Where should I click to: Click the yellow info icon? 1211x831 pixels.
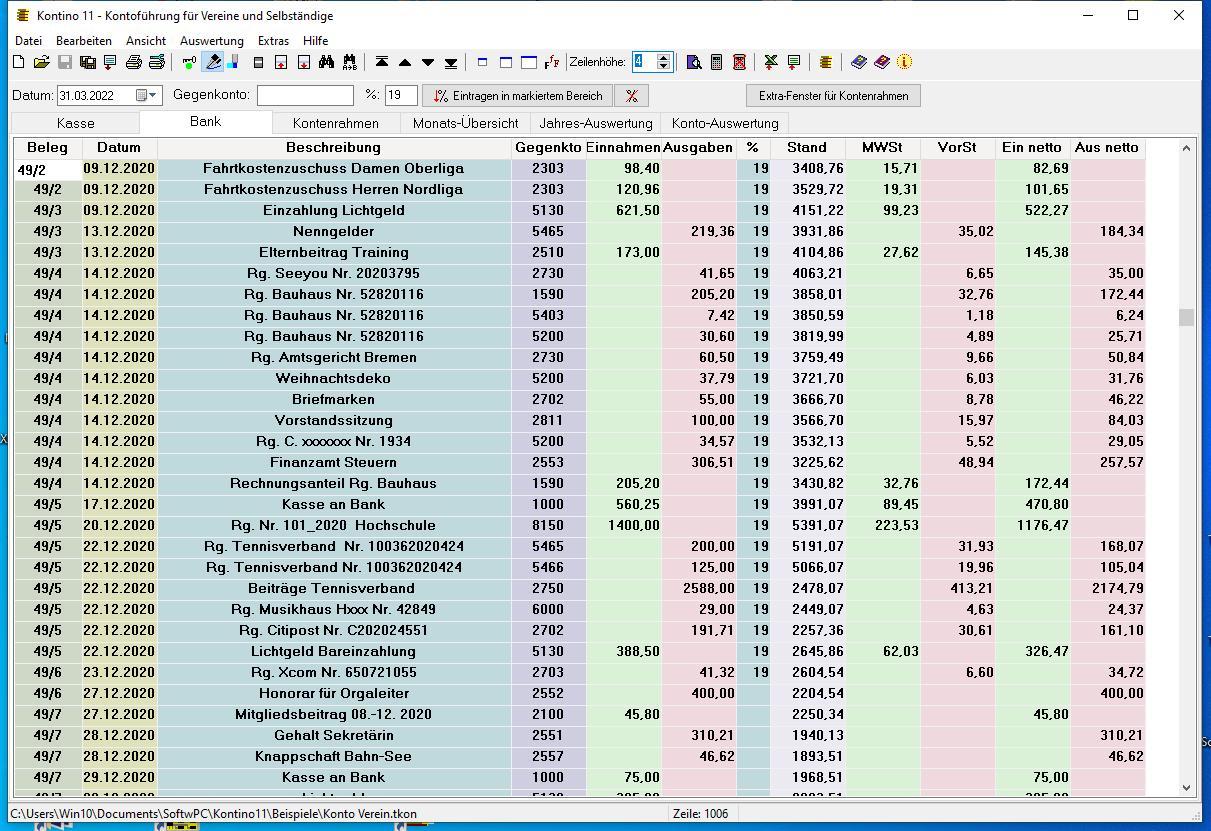[905, 62]
